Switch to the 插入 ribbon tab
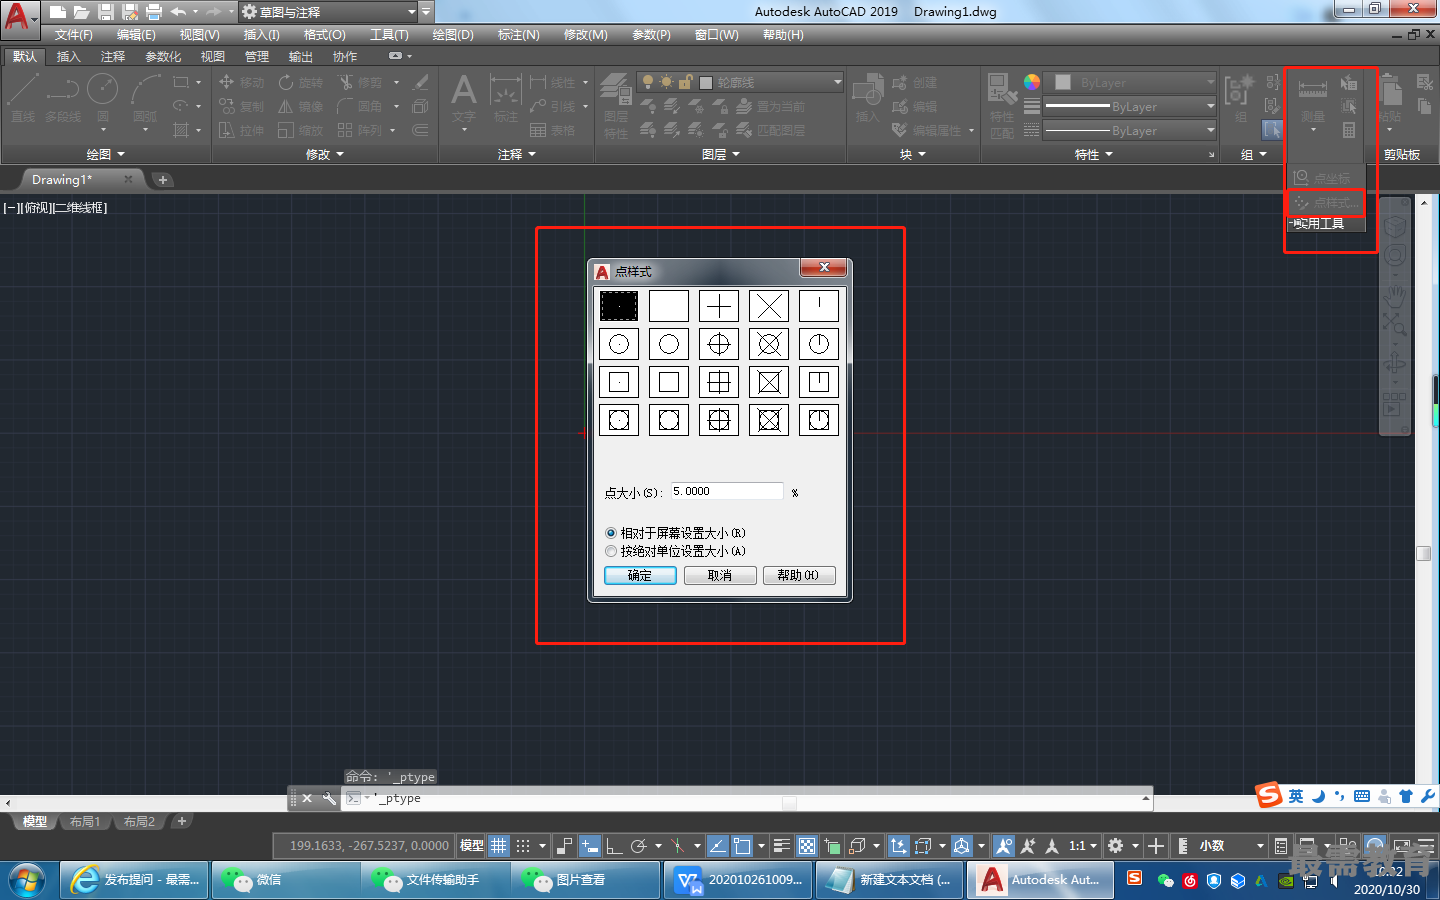Viewport: 1440px width, 900px height. click(x=68, y=57)
